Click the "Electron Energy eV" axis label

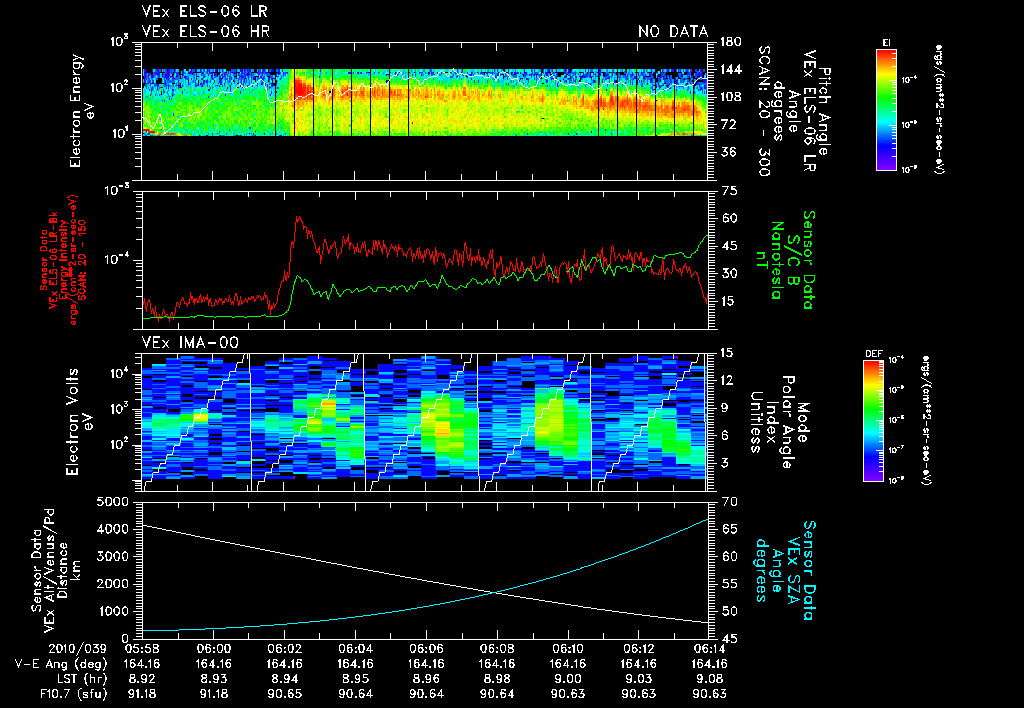82,110
